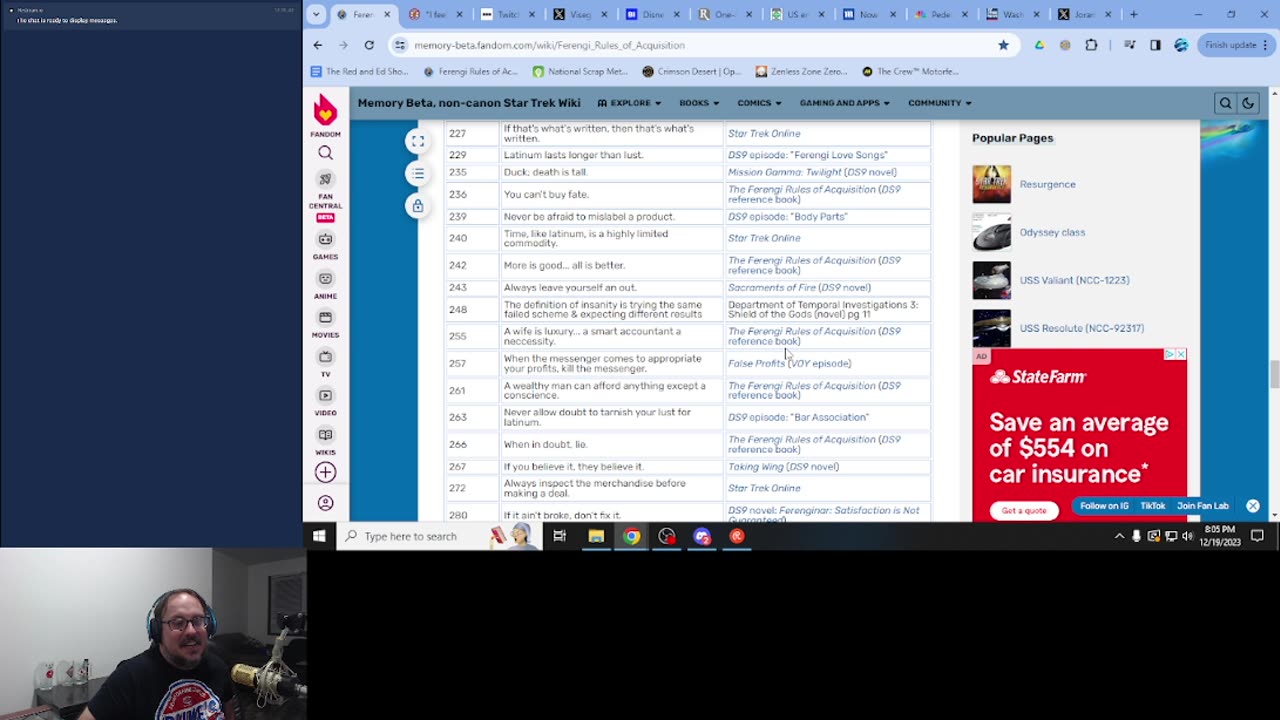Search the wiki using header magnifier
The height and width of the screenshot is (720, 1280).
pyautogui.click(x=1225, y=103)
